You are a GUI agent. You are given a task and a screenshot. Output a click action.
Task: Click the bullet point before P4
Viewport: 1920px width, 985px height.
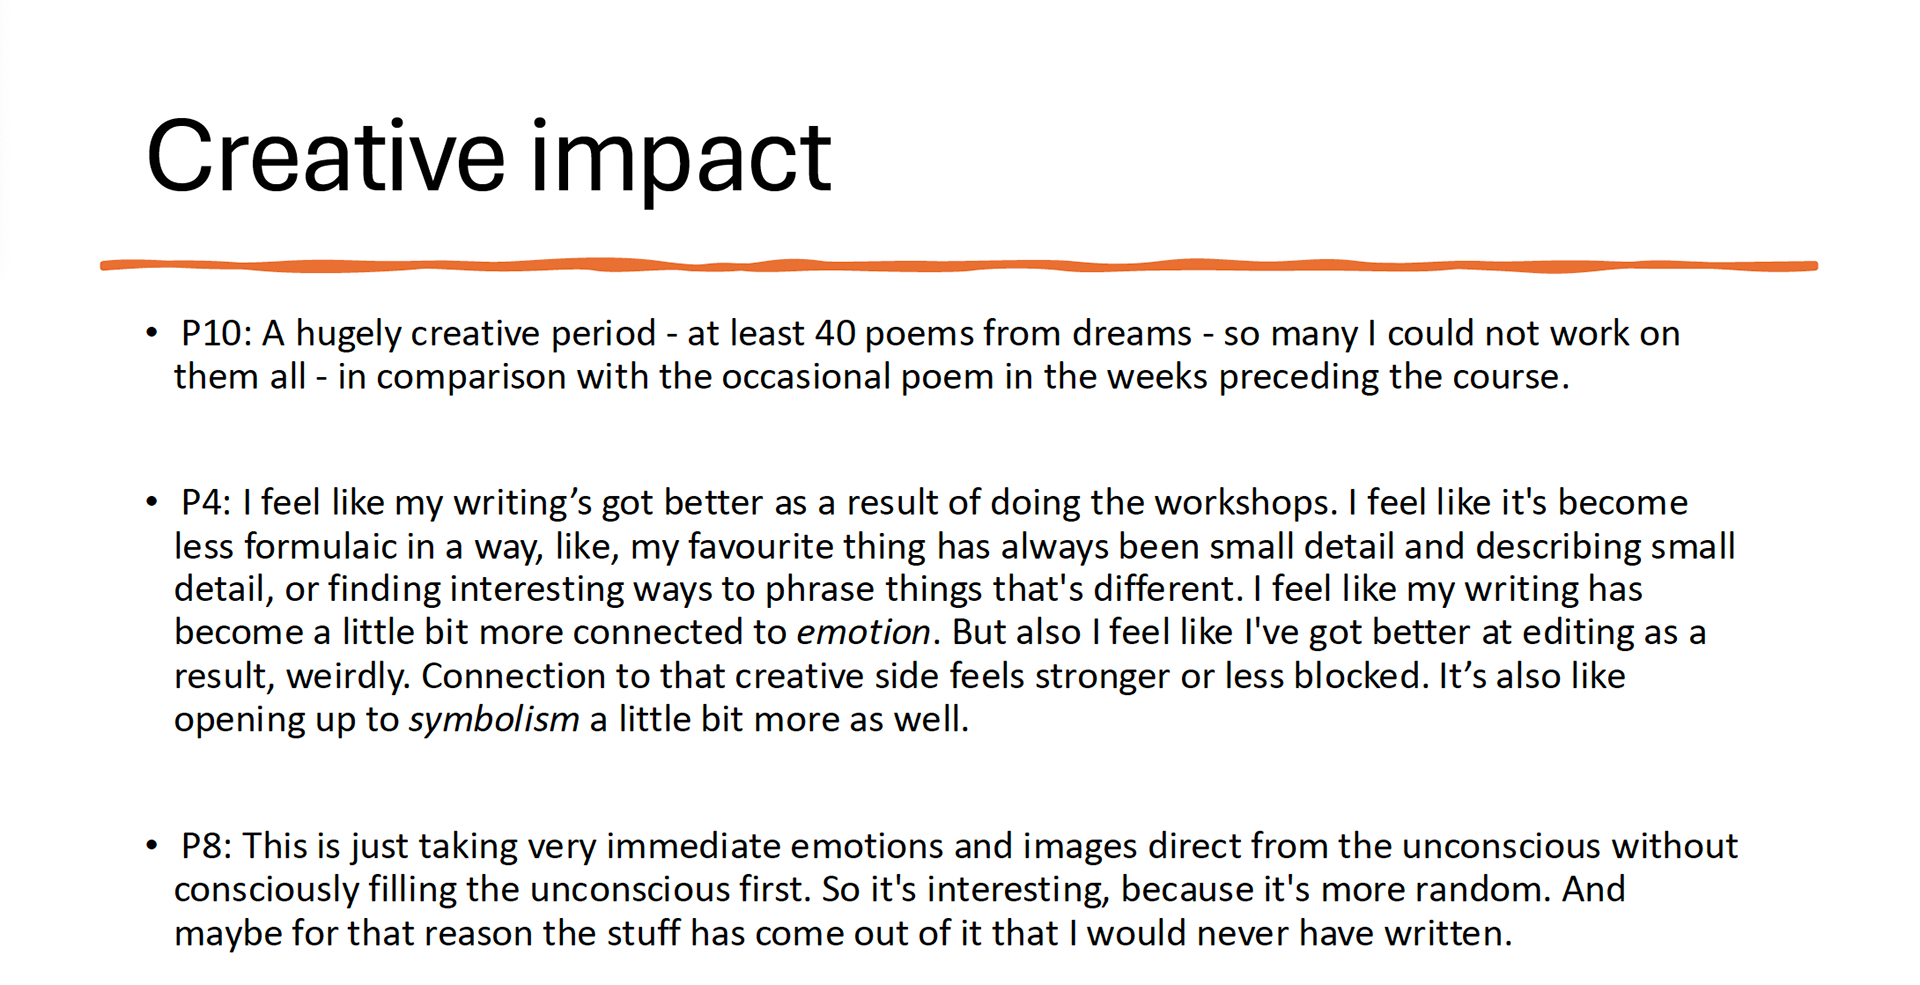pyautogui.click(x=152, y=502)
